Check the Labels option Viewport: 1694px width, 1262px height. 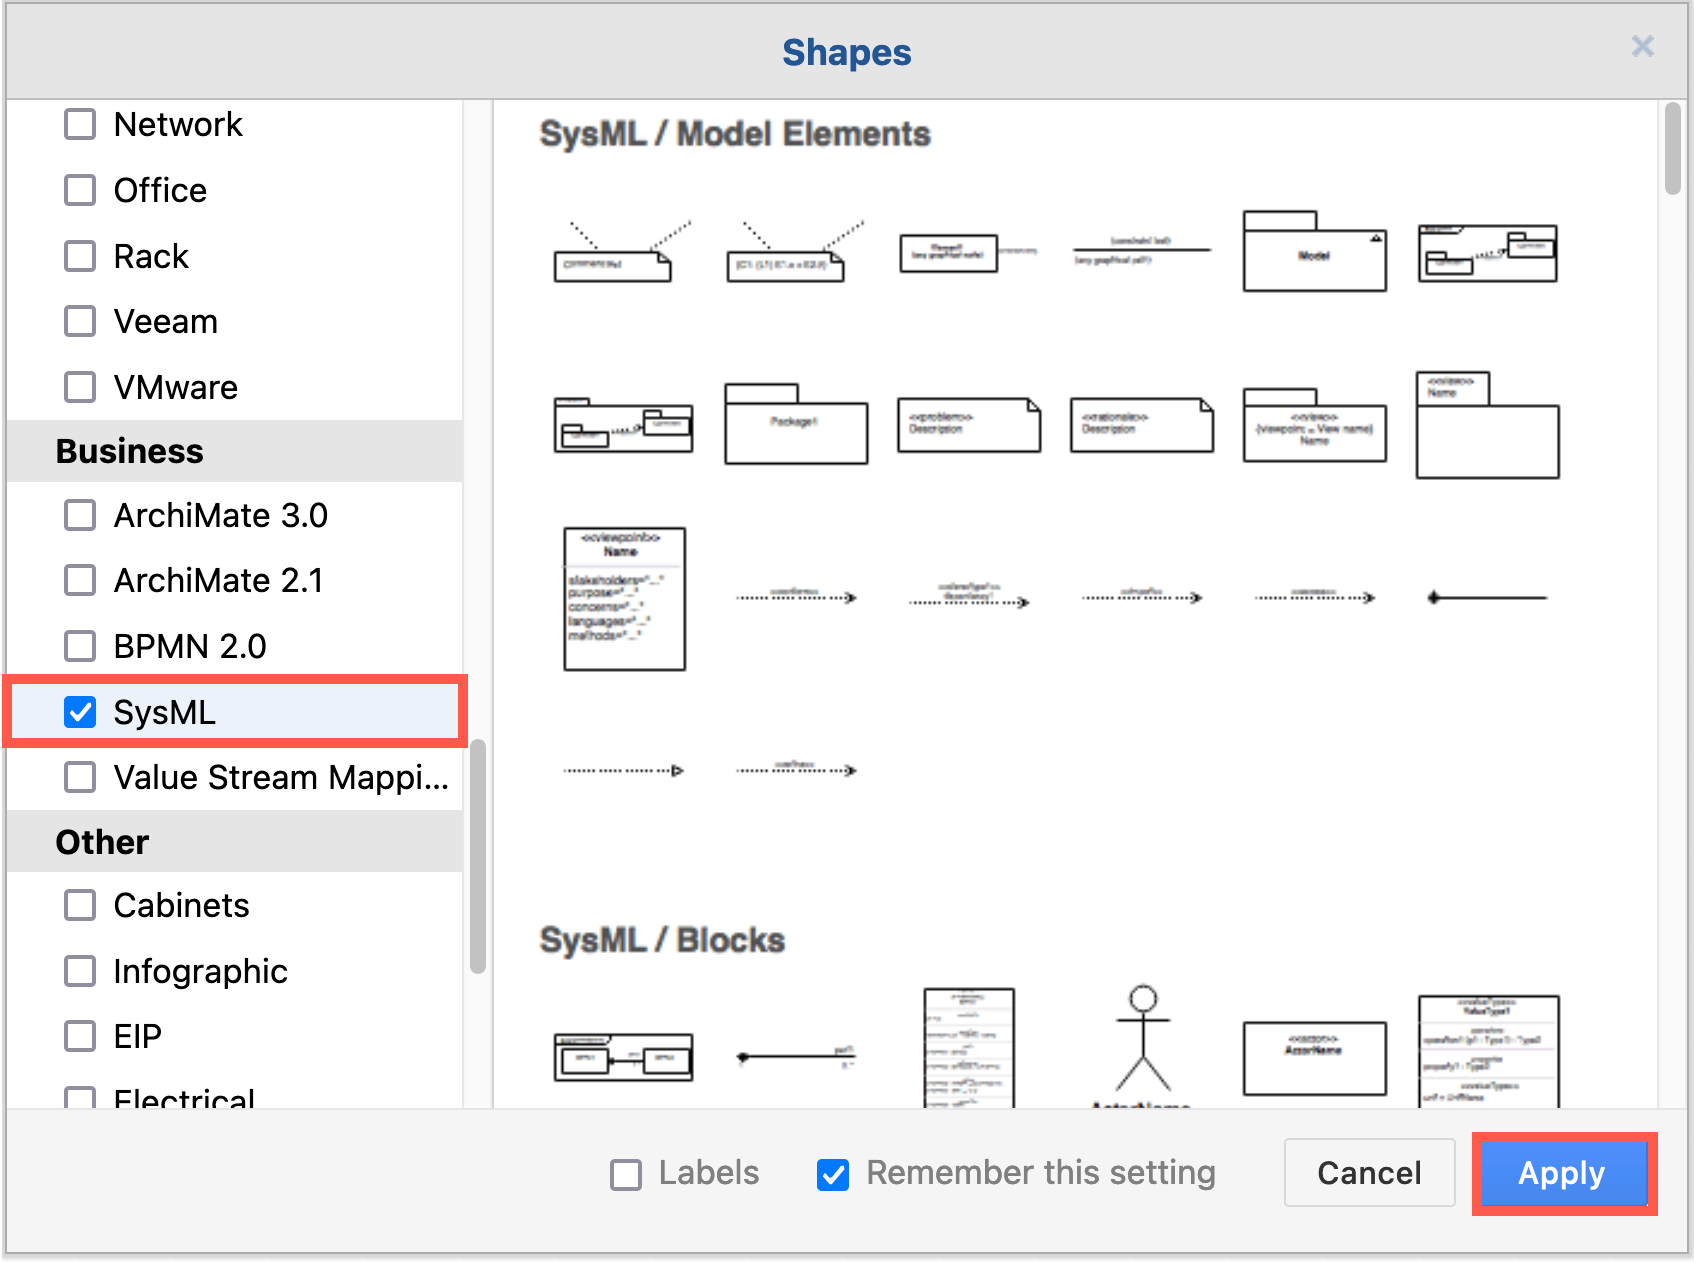626,1173
